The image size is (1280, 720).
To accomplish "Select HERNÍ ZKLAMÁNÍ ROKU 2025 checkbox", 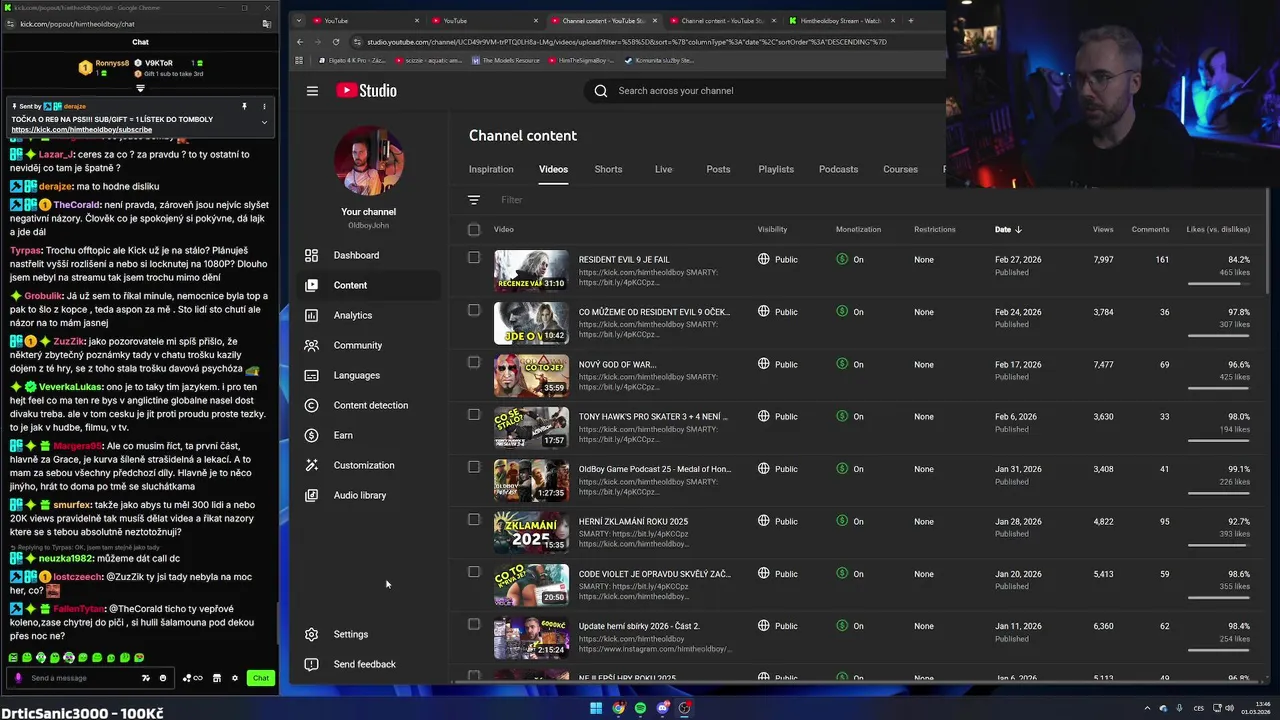I will click(x=474, y=519).
